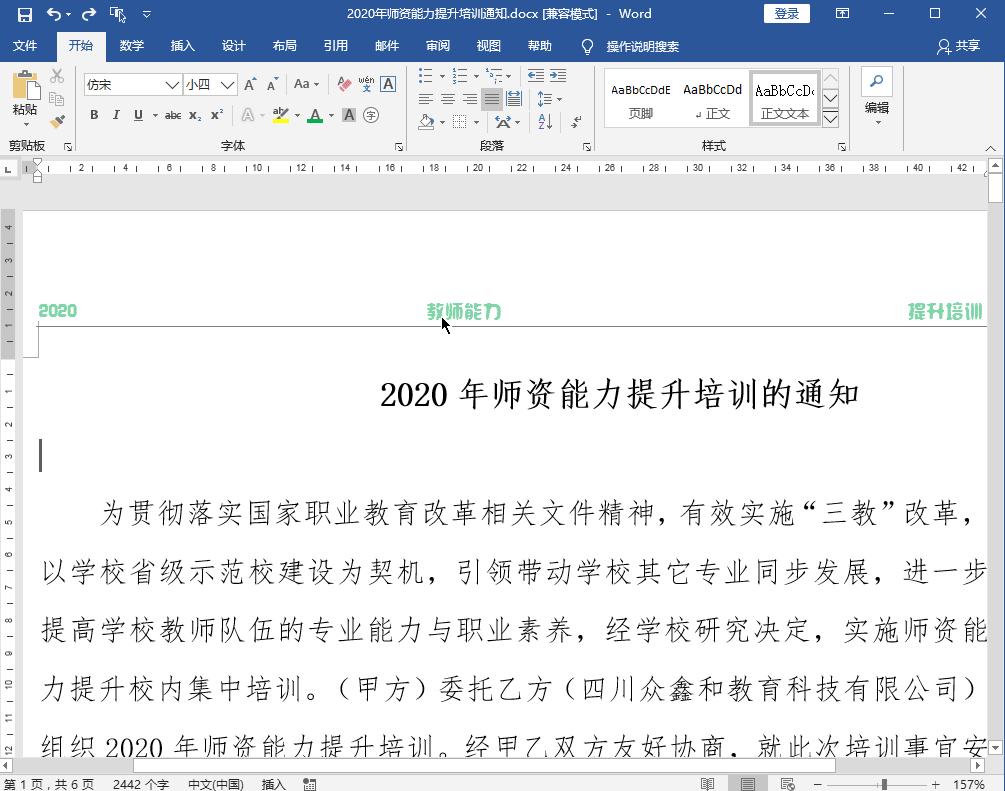Click the 操作说明搜索 search box
This screenshot has height=791, width=1005.
pos(642,46)
